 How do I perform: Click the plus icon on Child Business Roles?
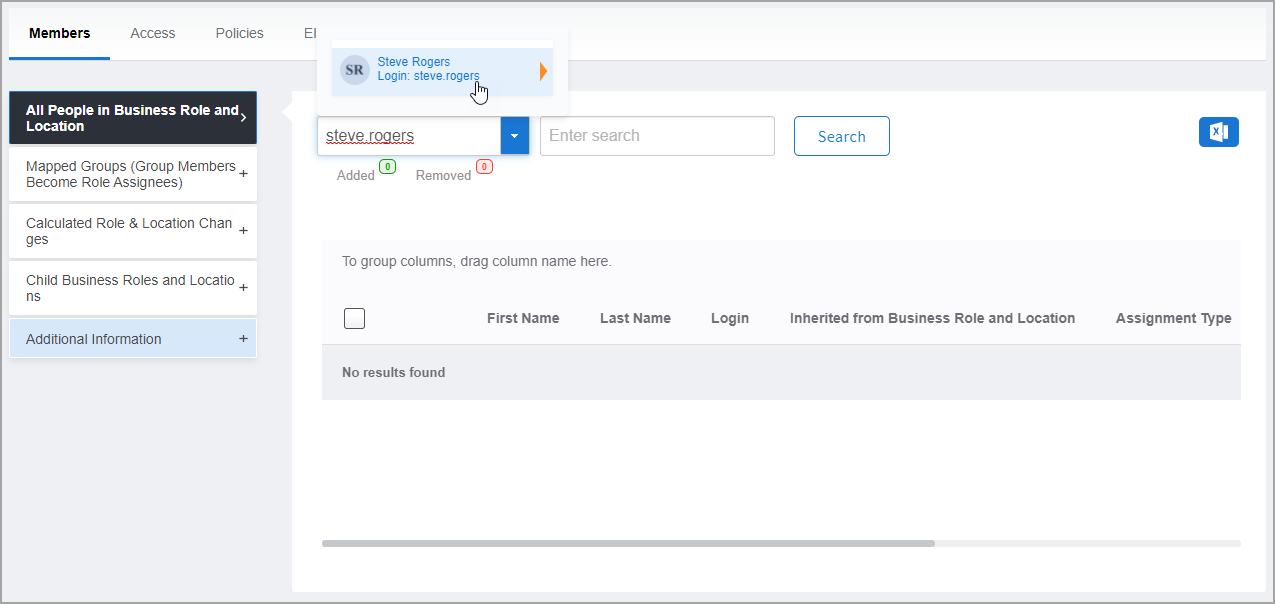click(243, 288)
